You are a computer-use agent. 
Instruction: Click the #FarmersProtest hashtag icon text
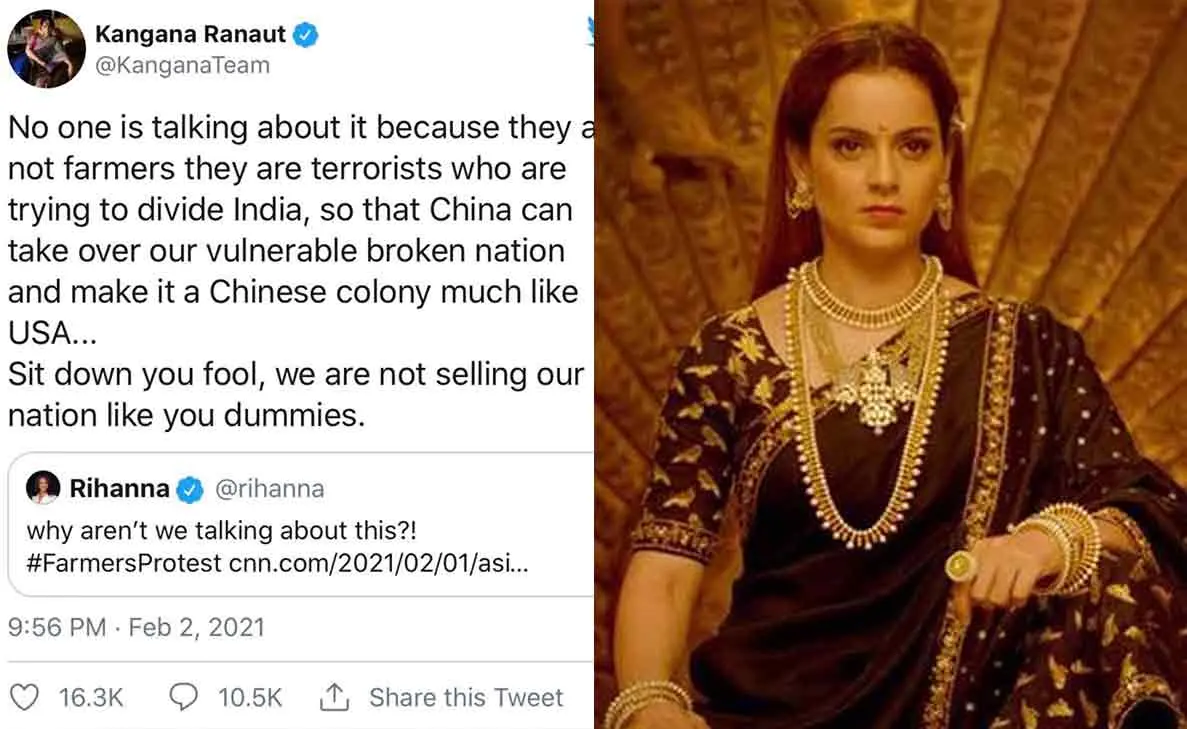point(101,561)
